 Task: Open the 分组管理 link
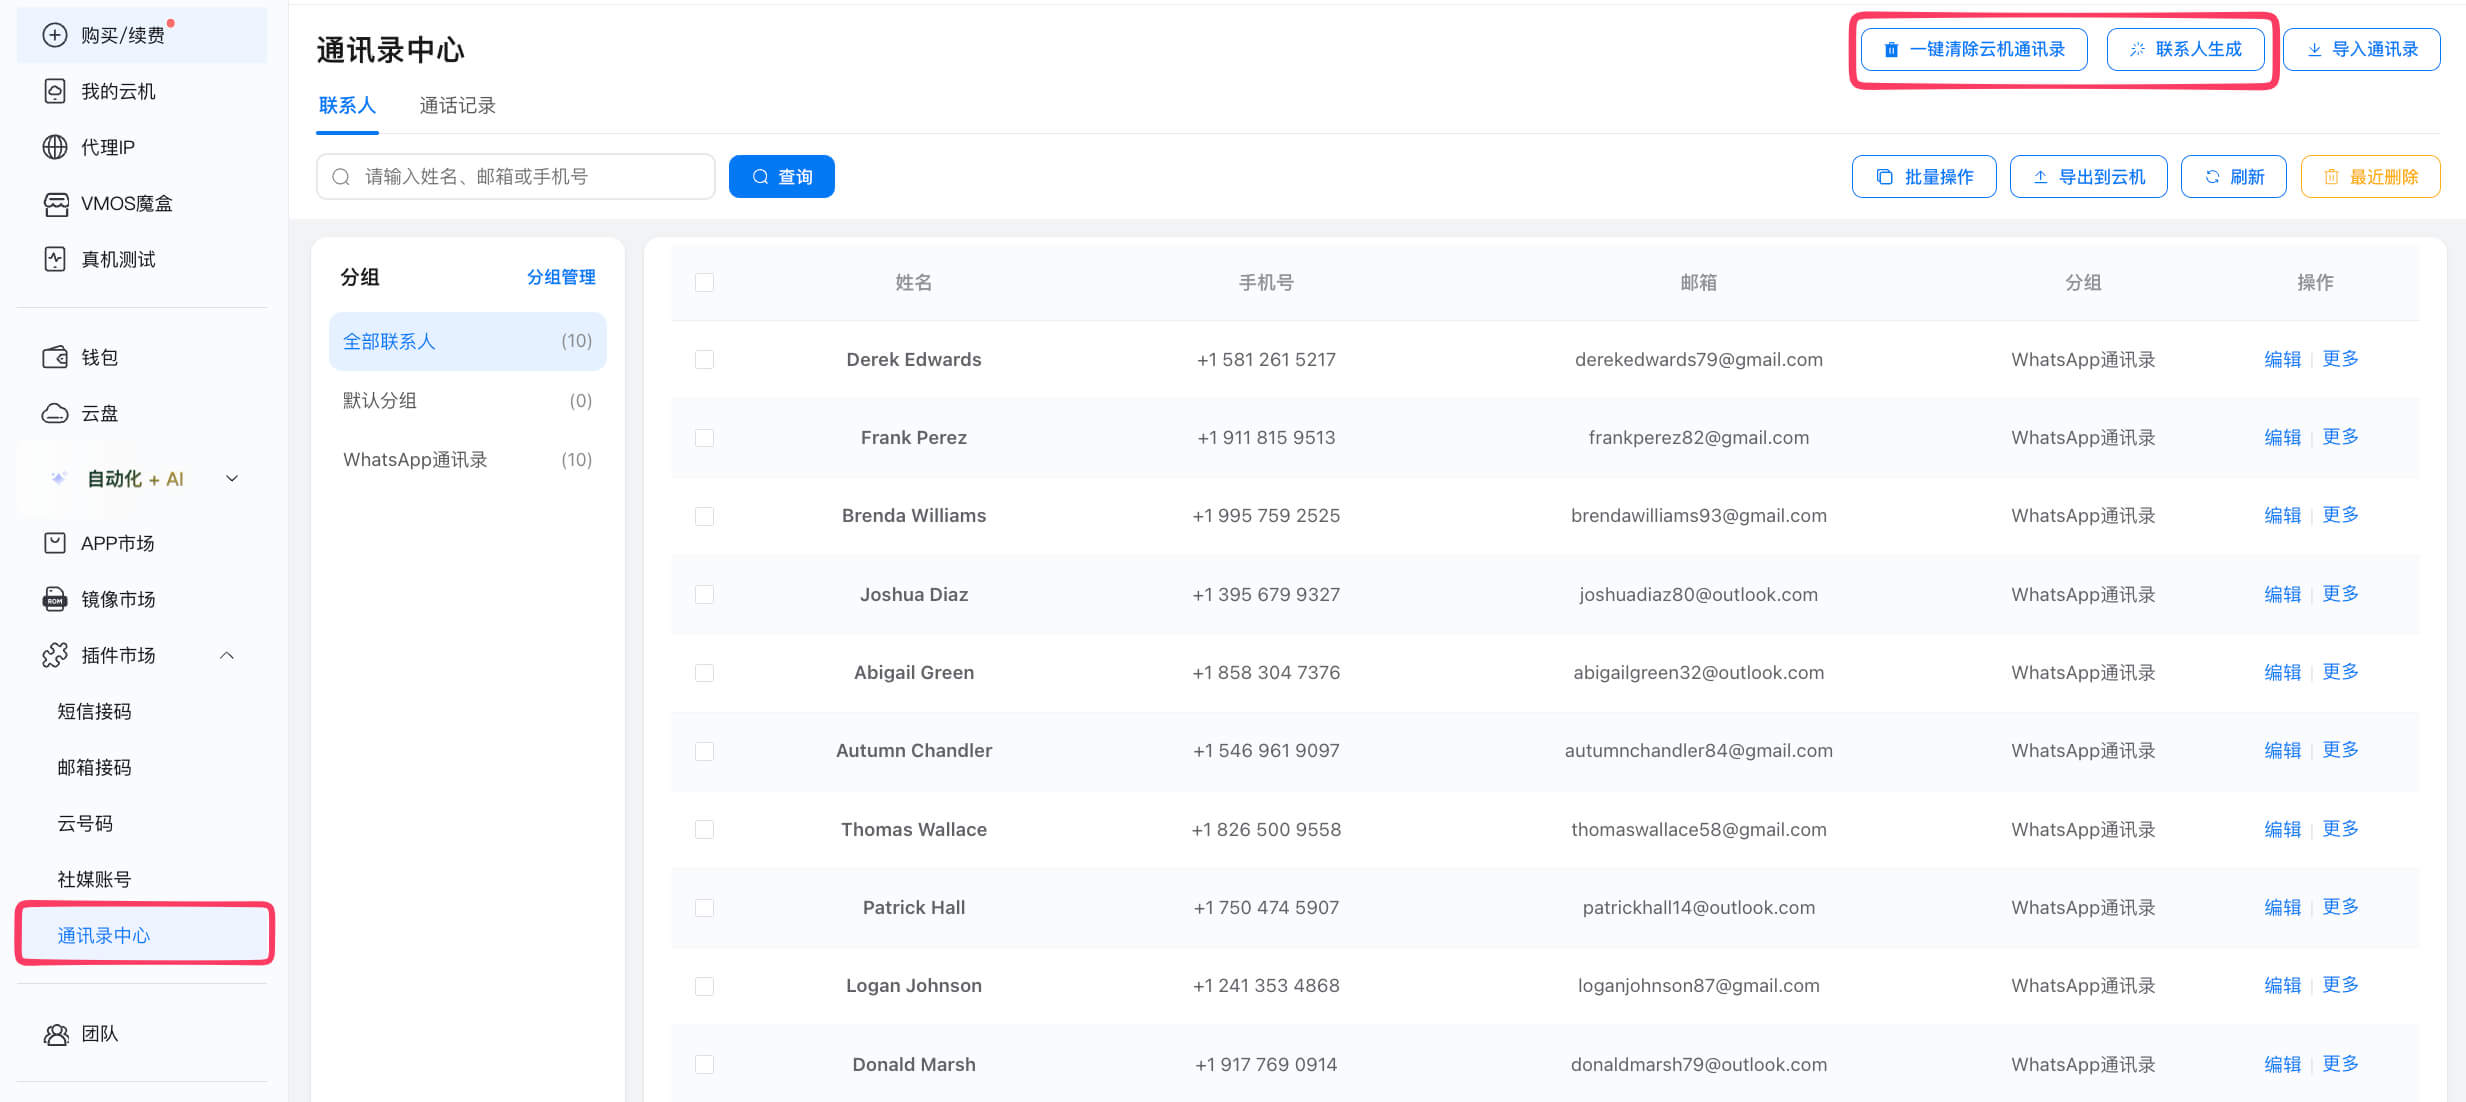click(x=561, y=277)
